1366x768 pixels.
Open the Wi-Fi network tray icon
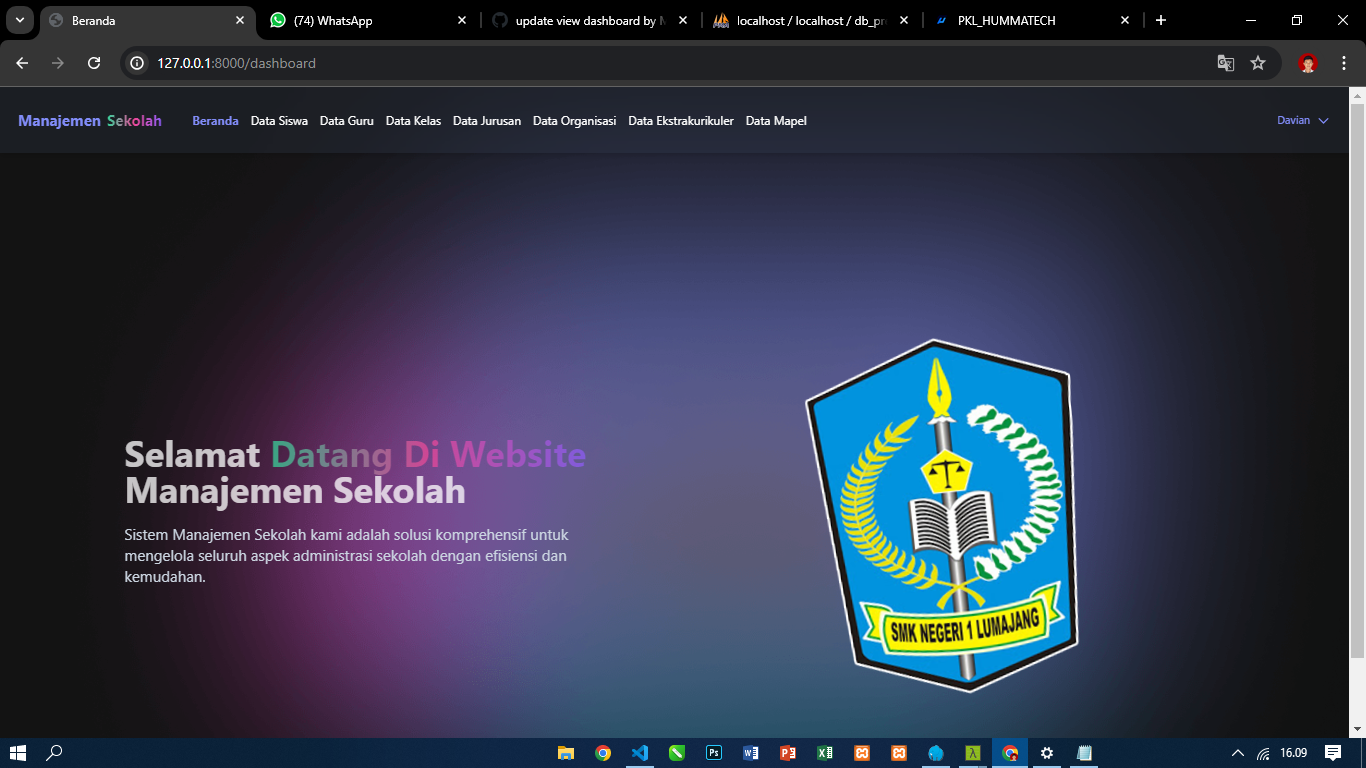click(1264, 753)
